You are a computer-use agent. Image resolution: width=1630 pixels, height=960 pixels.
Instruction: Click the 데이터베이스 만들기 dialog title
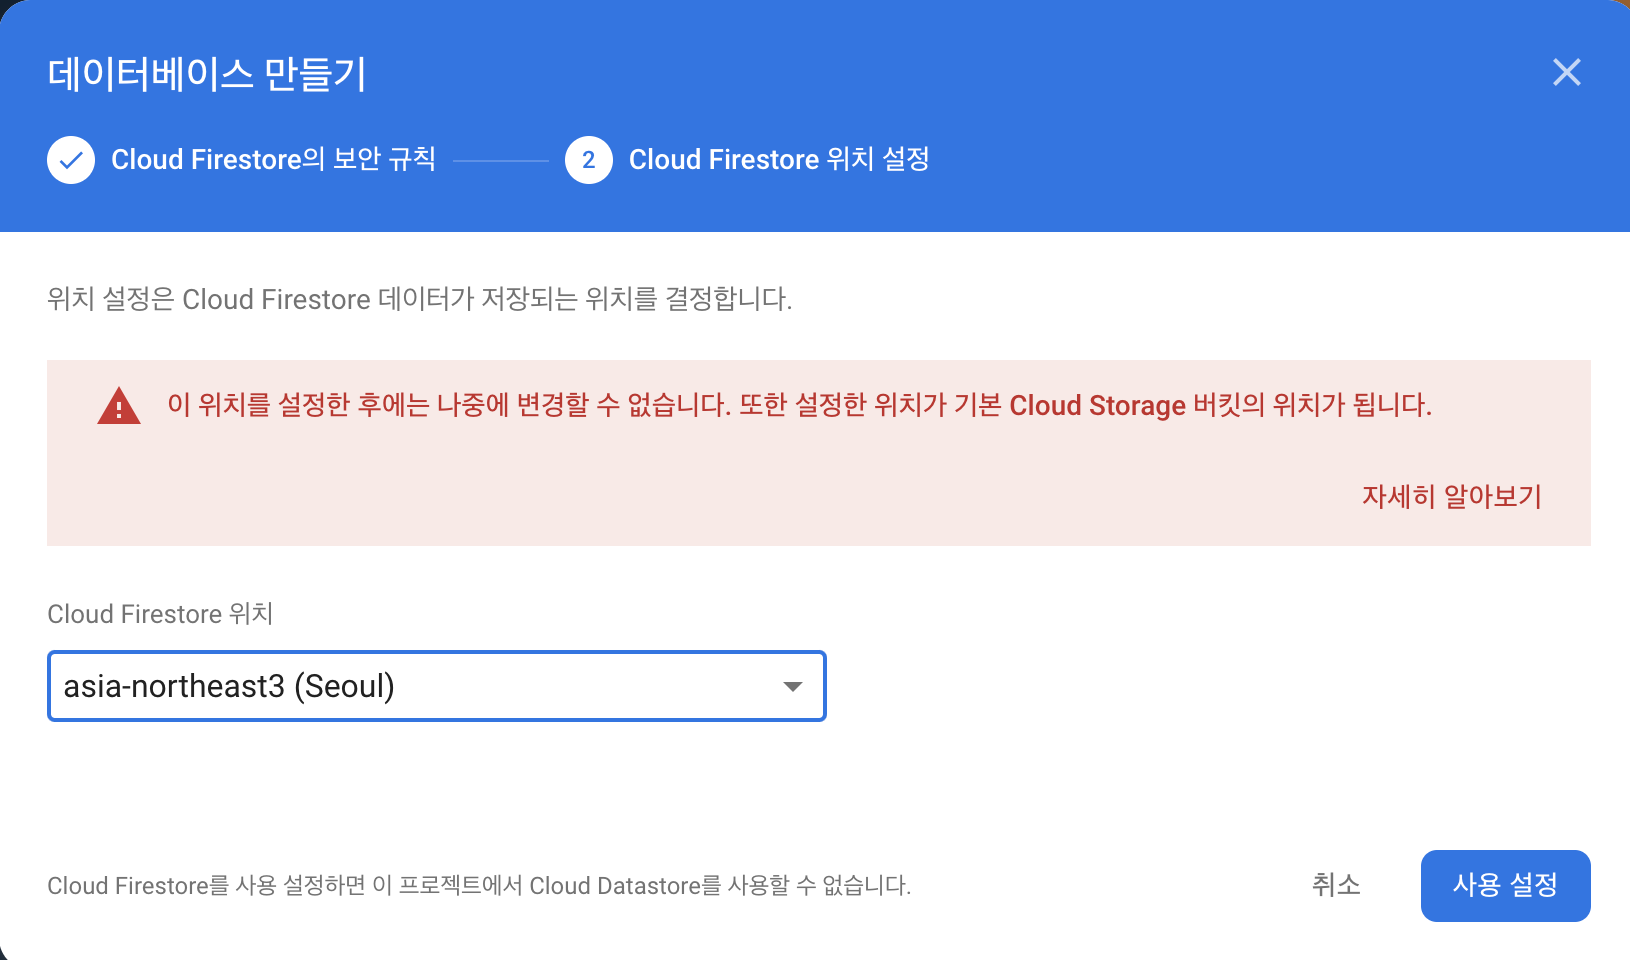click(x=207, y=74)
